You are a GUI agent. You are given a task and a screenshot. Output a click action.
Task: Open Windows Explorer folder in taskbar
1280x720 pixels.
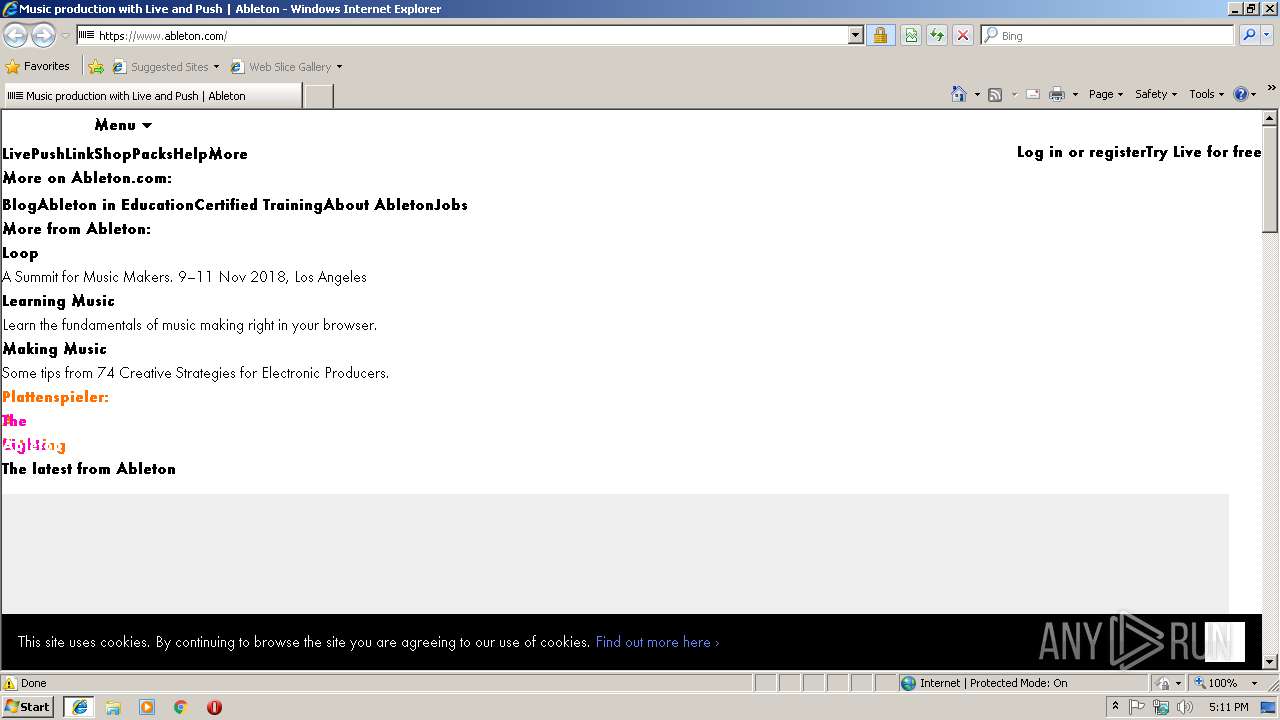[x=113, y=707]
